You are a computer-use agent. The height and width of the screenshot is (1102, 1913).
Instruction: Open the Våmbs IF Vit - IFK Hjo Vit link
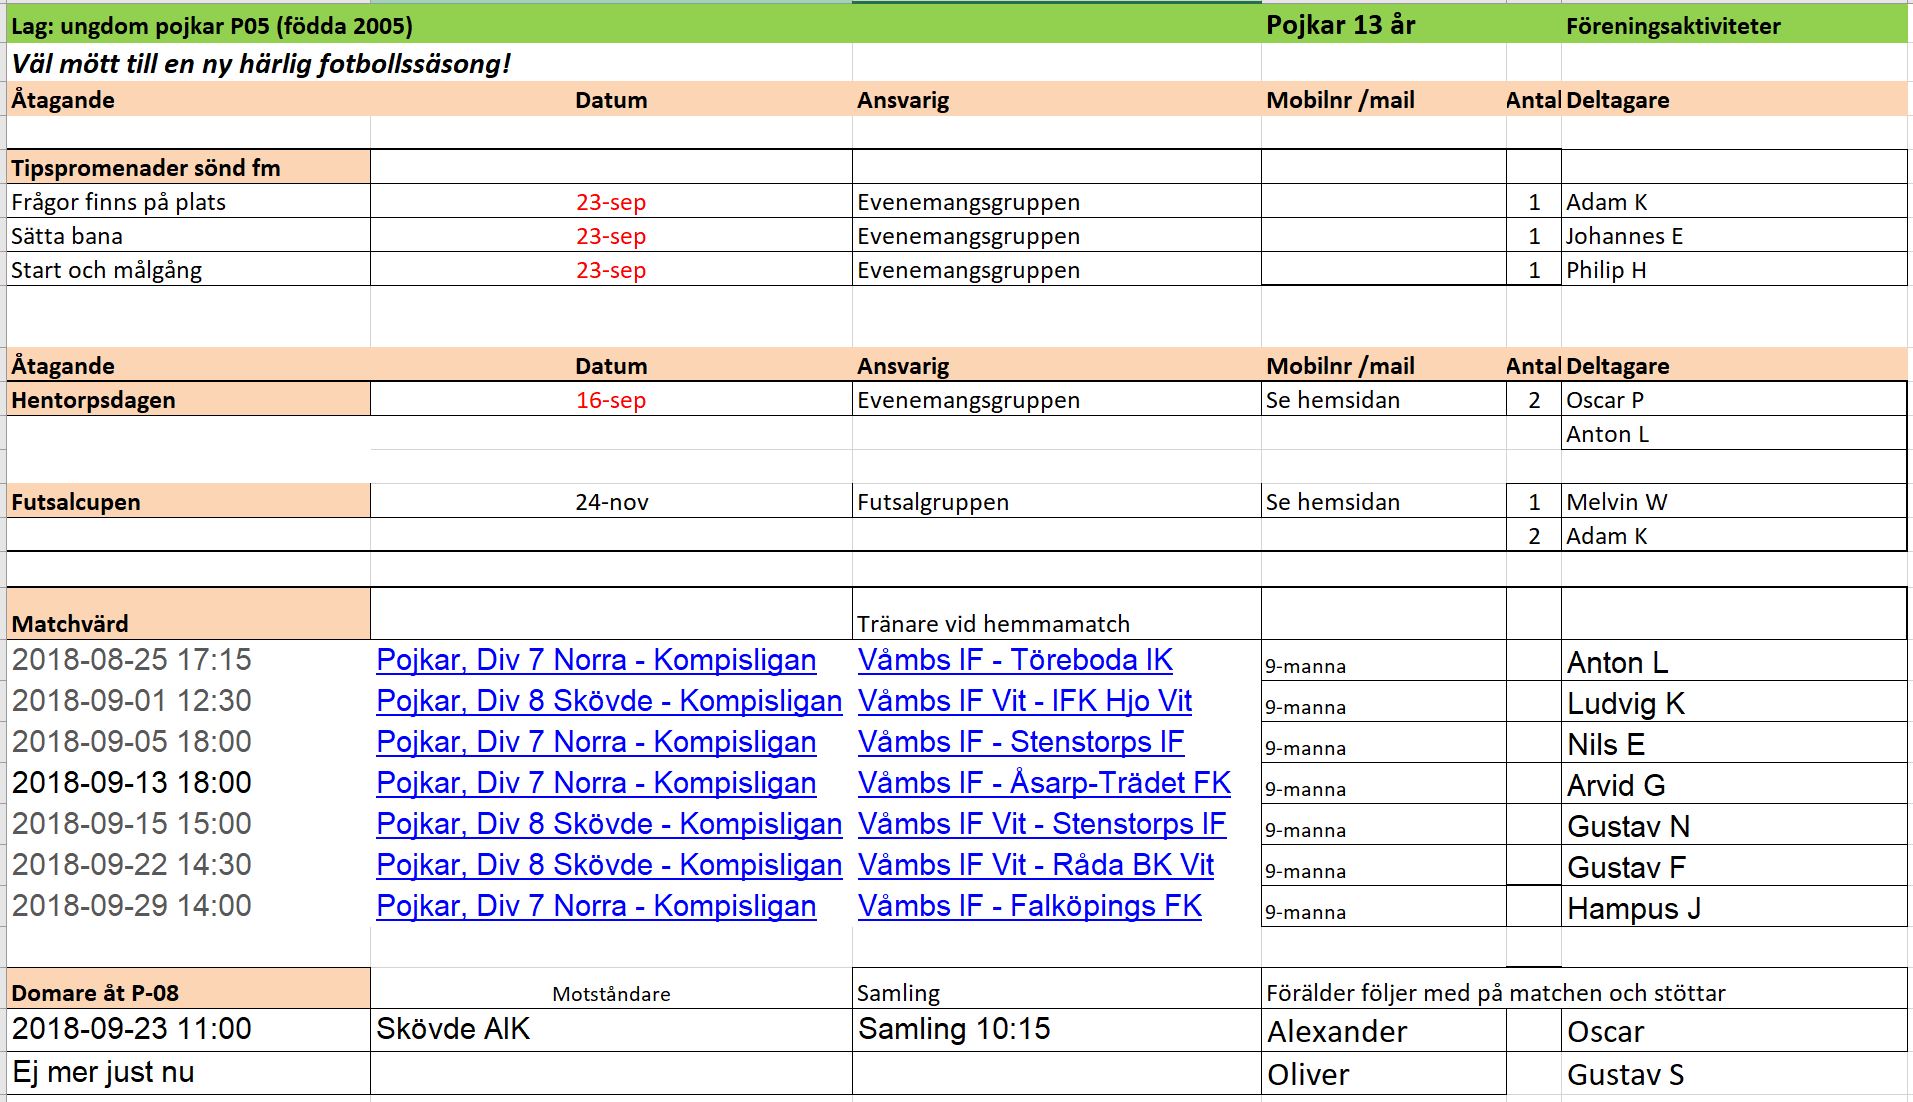coord(1024,701)
